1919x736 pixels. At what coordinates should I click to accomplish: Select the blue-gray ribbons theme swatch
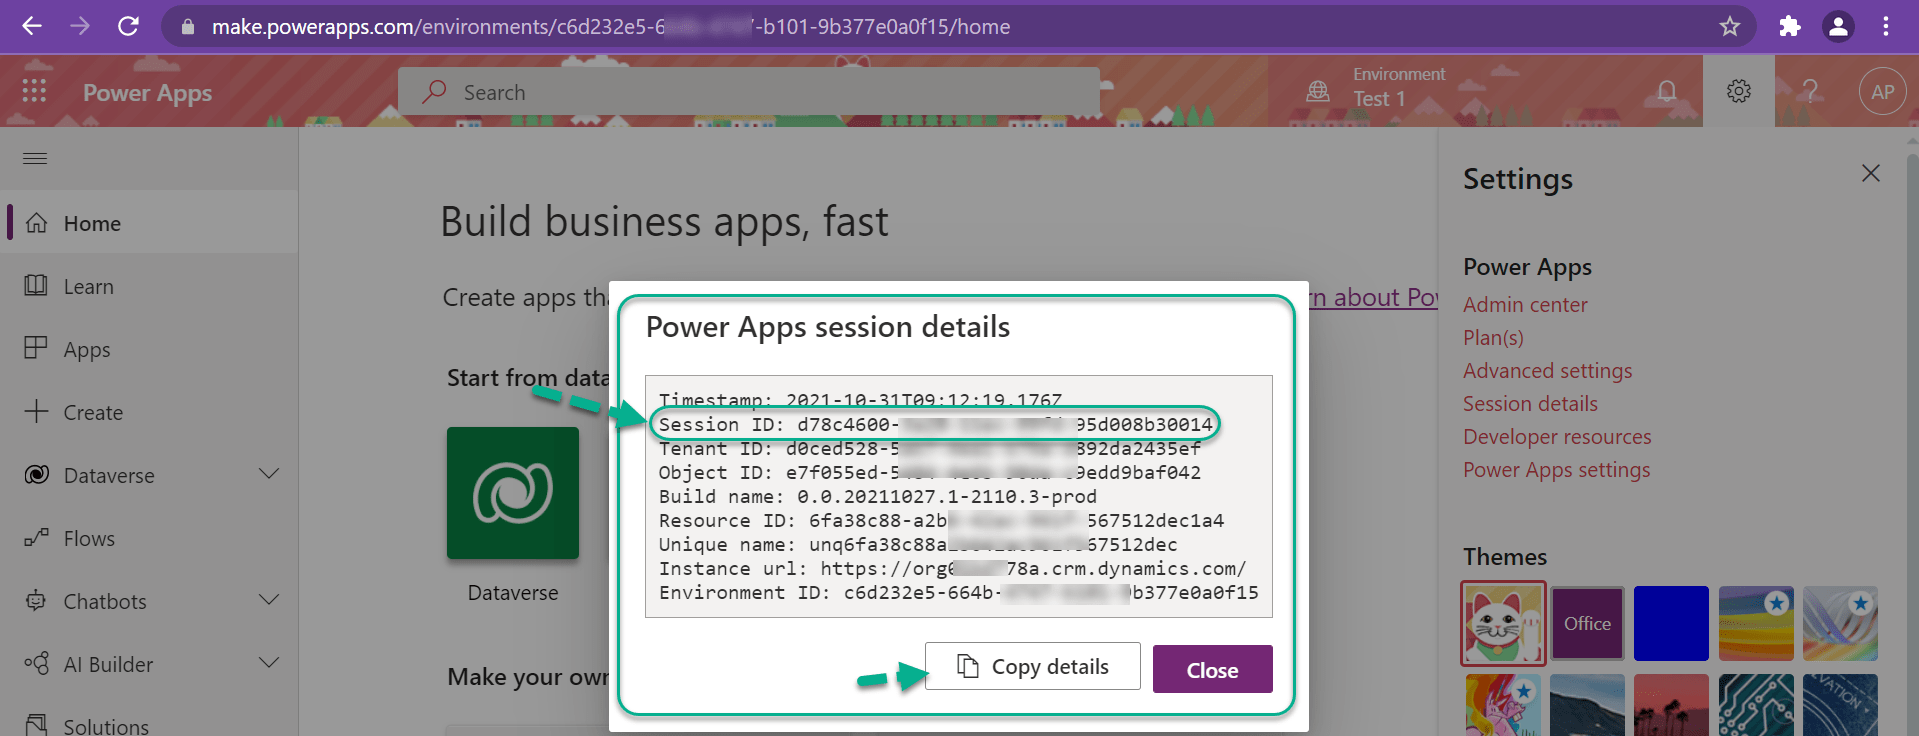(1840, 623)
